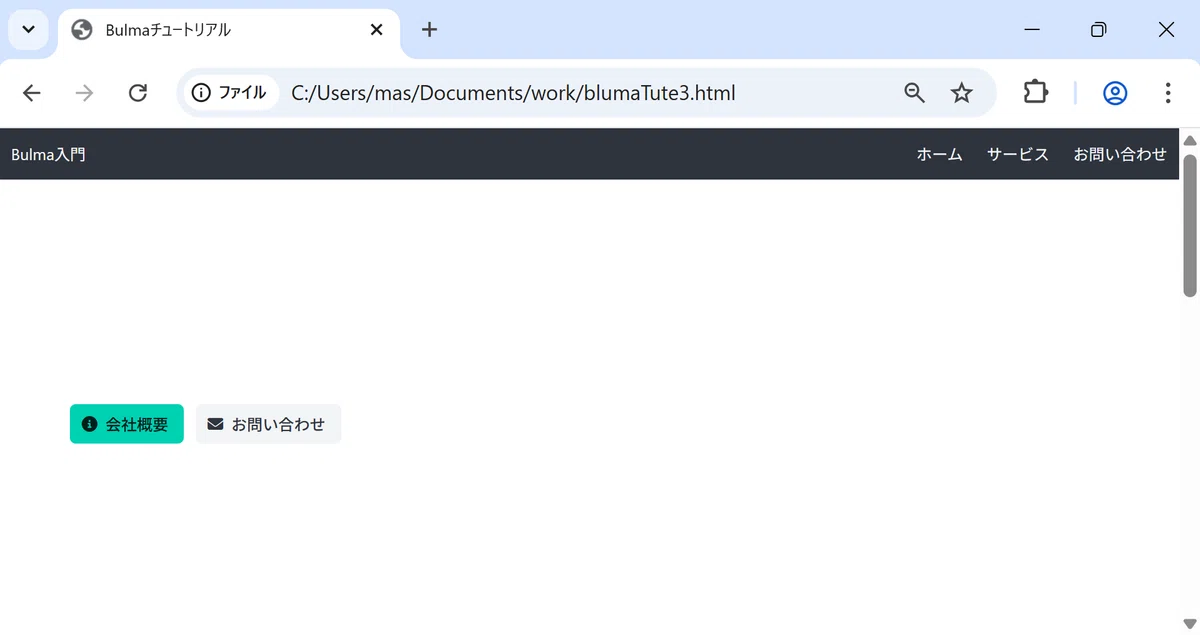Click the forward navigation arrow
The width and height of the screenshot is (1200, 635).
85,93
